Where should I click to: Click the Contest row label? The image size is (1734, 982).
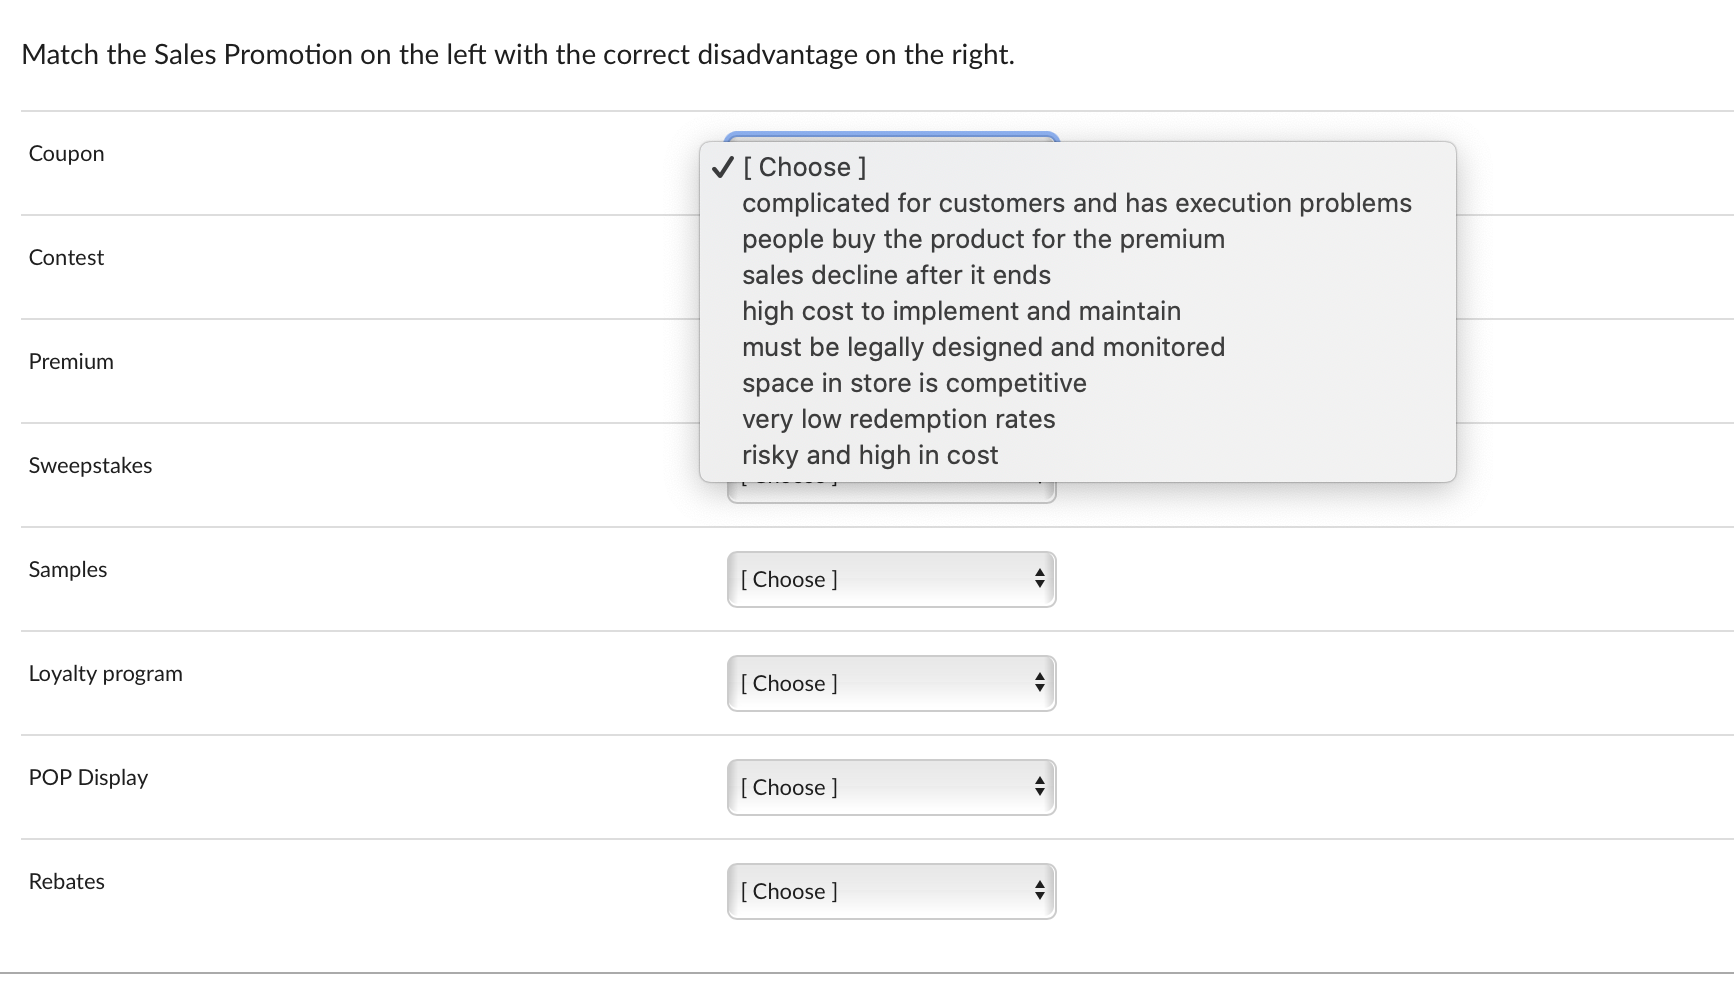pyautogui.click(x=66, y=257)
